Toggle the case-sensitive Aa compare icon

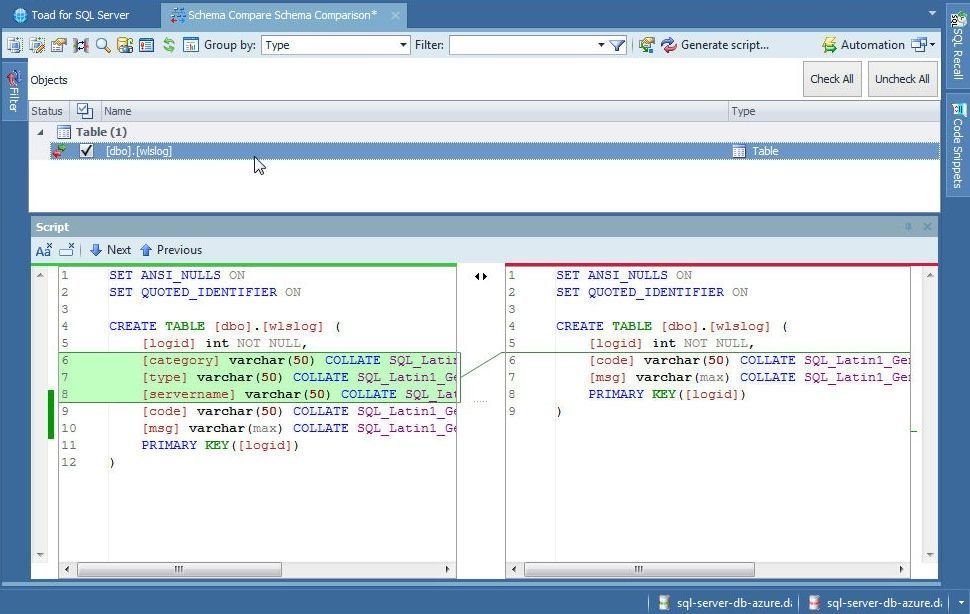[x=43, y=250]
